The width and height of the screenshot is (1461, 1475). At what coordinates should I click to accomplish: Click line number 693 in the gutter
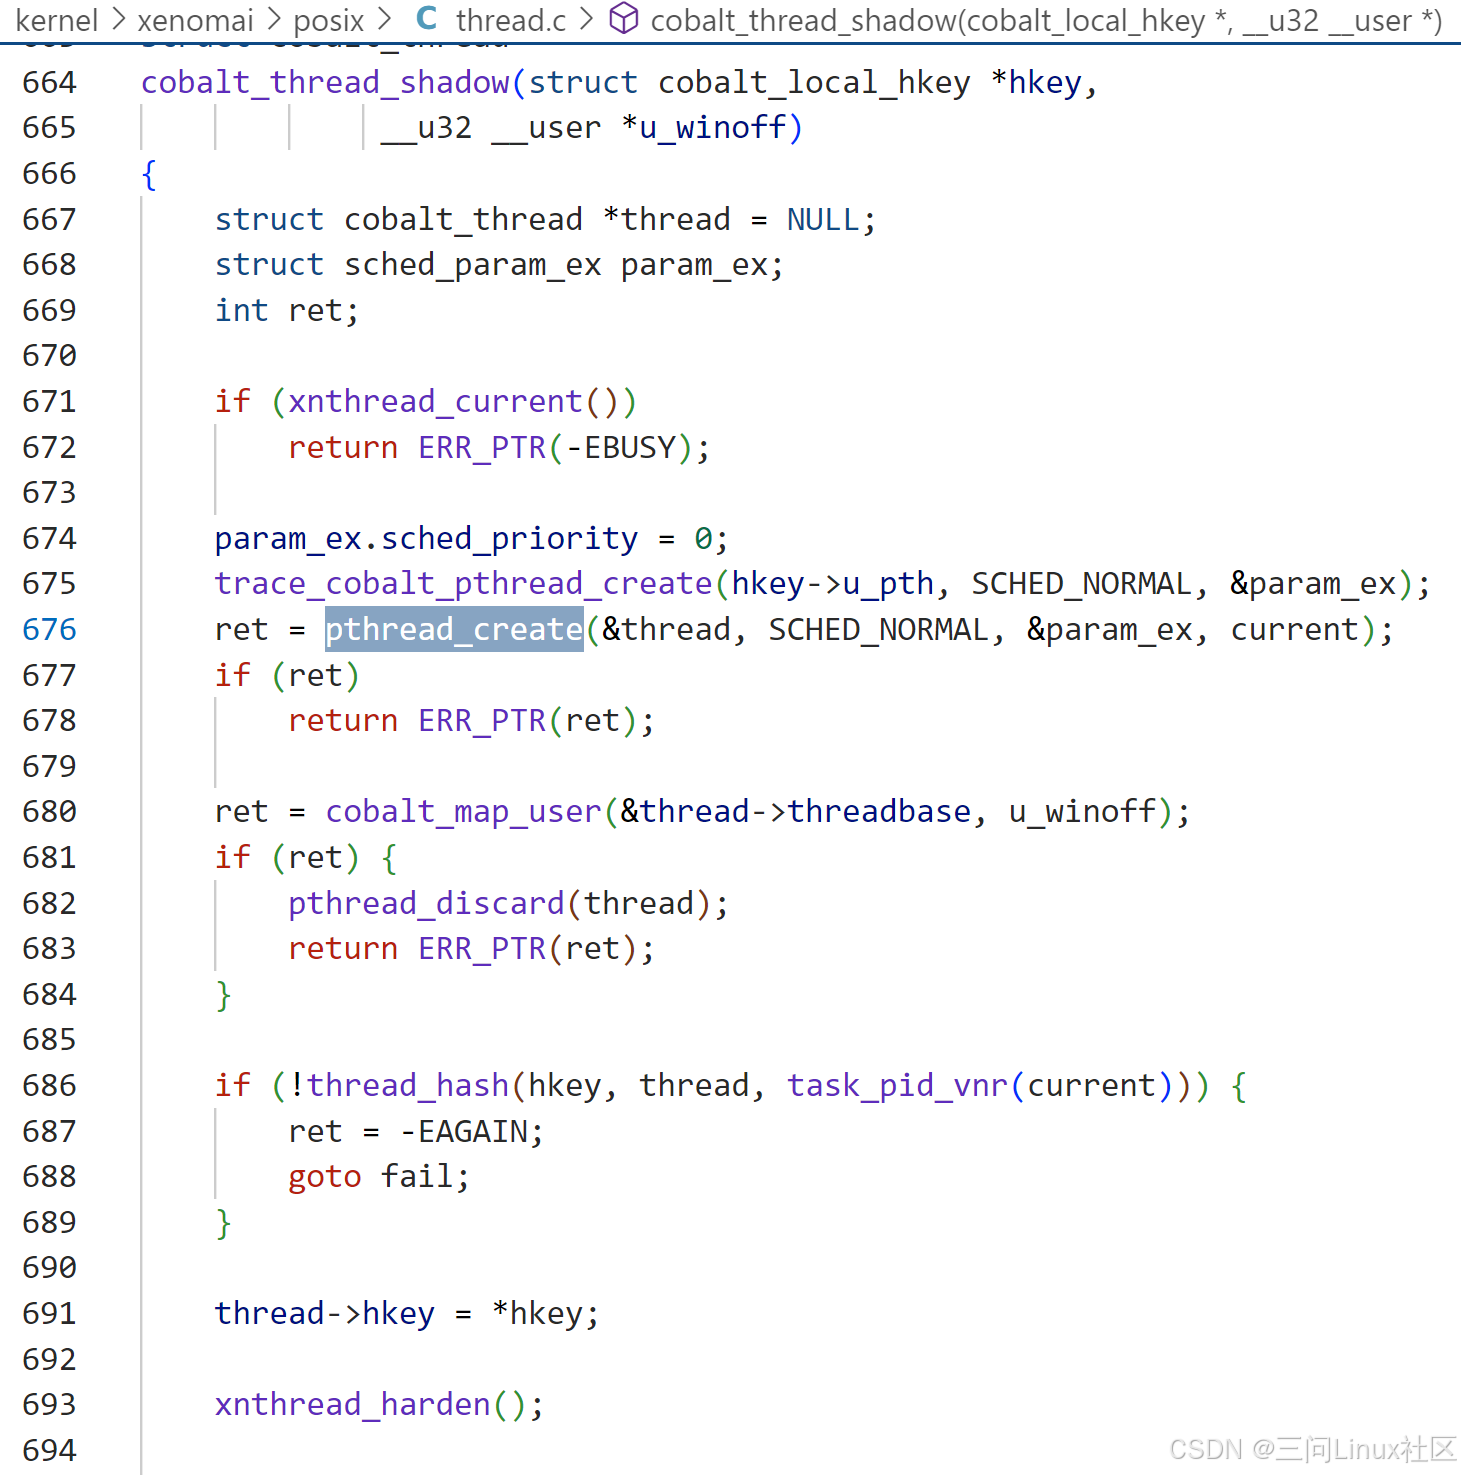pyautogui.click(x=49, y=1404)
